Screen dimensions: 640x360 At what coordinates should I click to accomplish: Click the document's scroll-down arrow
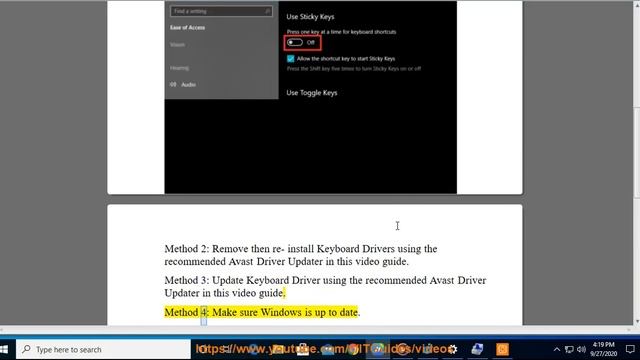(x=636, y=322)
